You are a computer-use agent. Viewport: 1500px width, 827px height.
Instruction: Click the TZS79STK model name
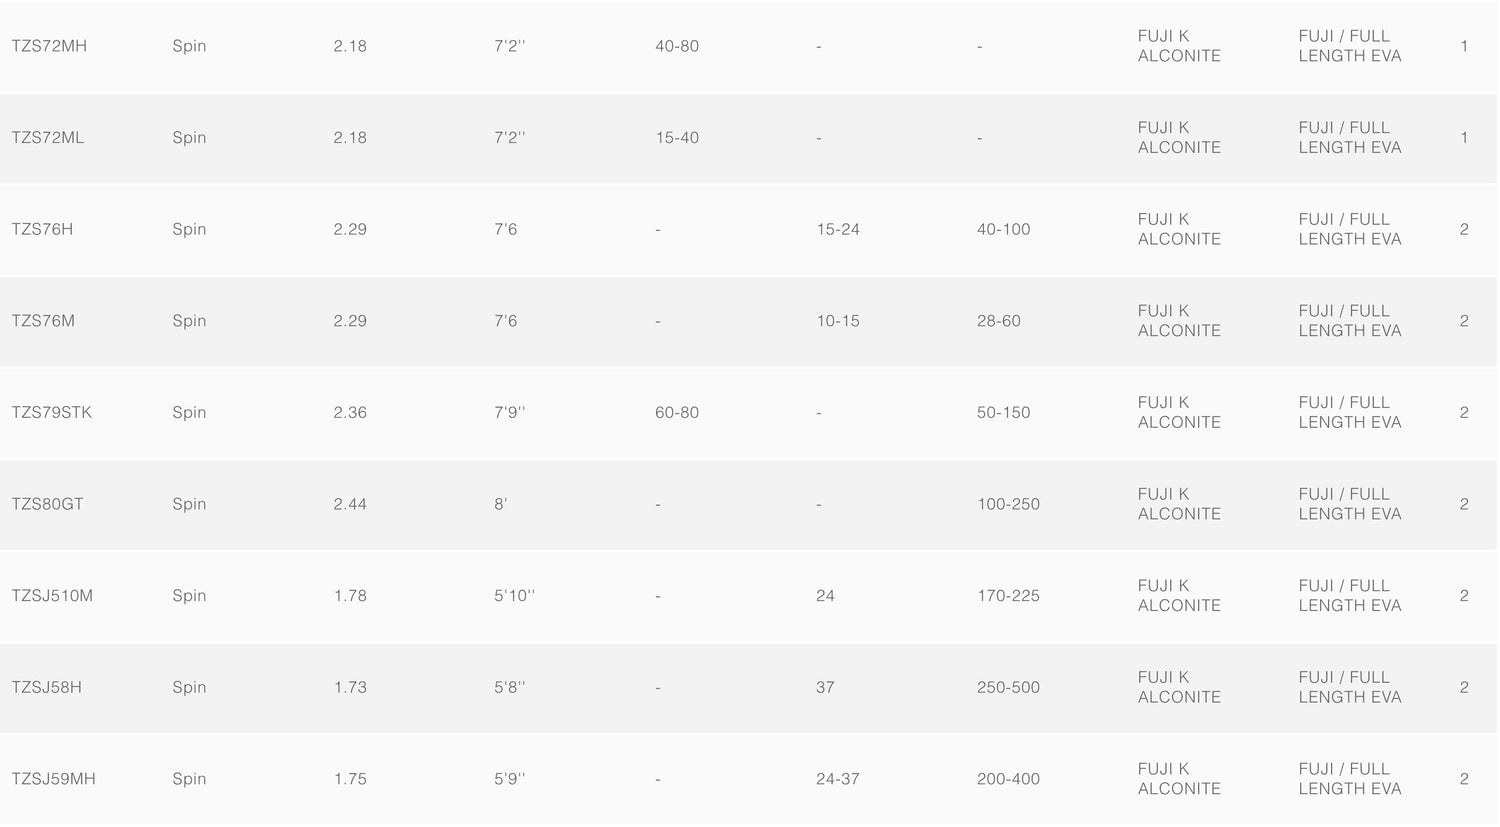tap(52, 412)
